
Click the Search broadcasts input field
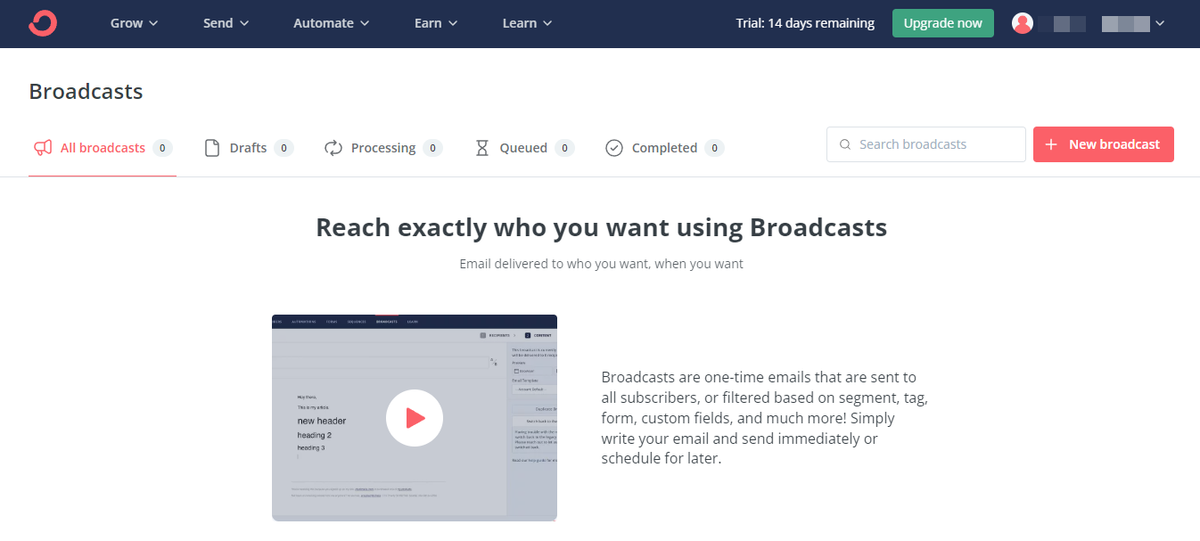[x=926, y=144]
